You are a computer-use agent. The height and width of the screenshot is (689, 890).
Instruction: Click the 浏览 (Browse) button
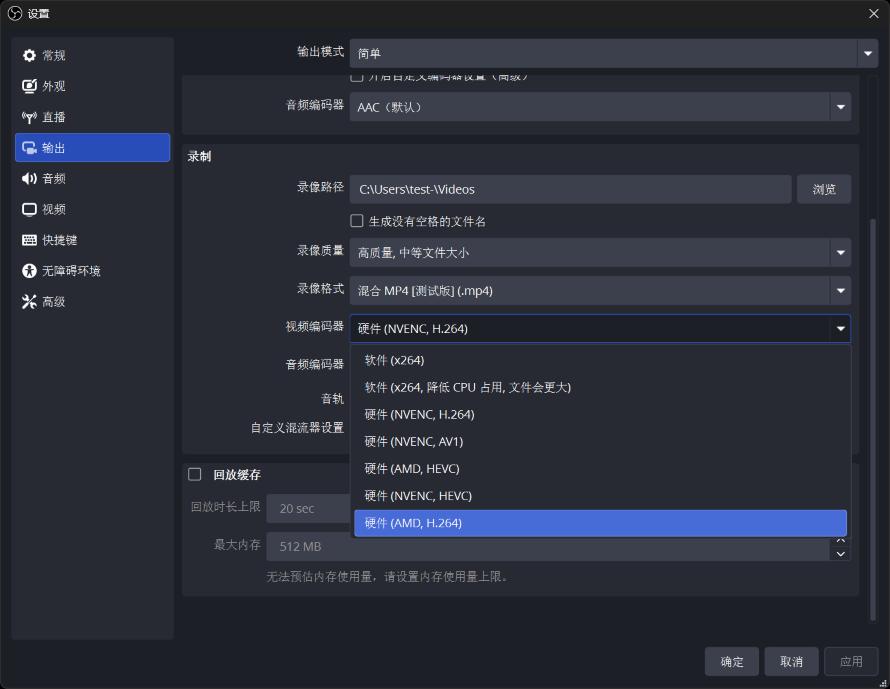824,189
